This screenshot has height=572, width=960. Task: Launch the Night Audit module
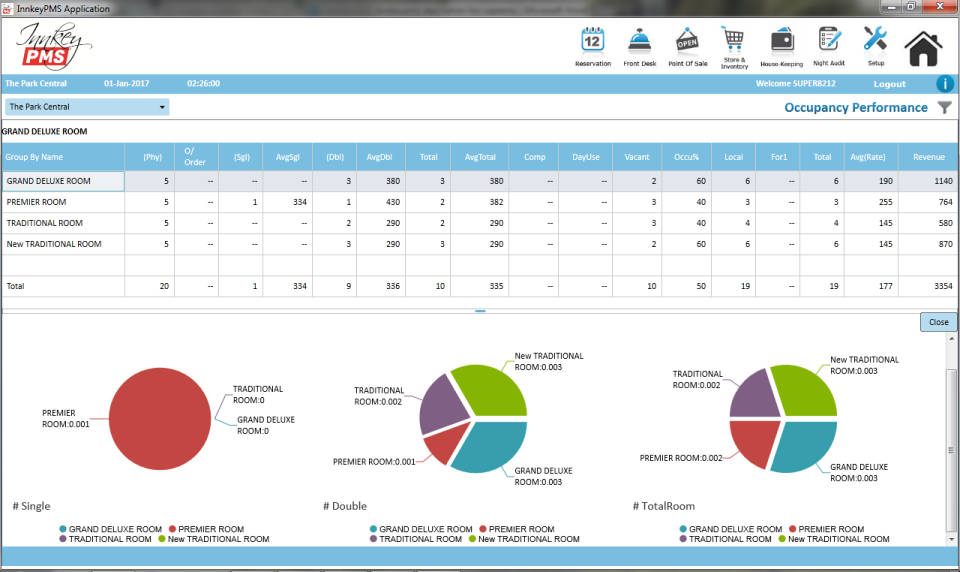click(x=828, y=42)
